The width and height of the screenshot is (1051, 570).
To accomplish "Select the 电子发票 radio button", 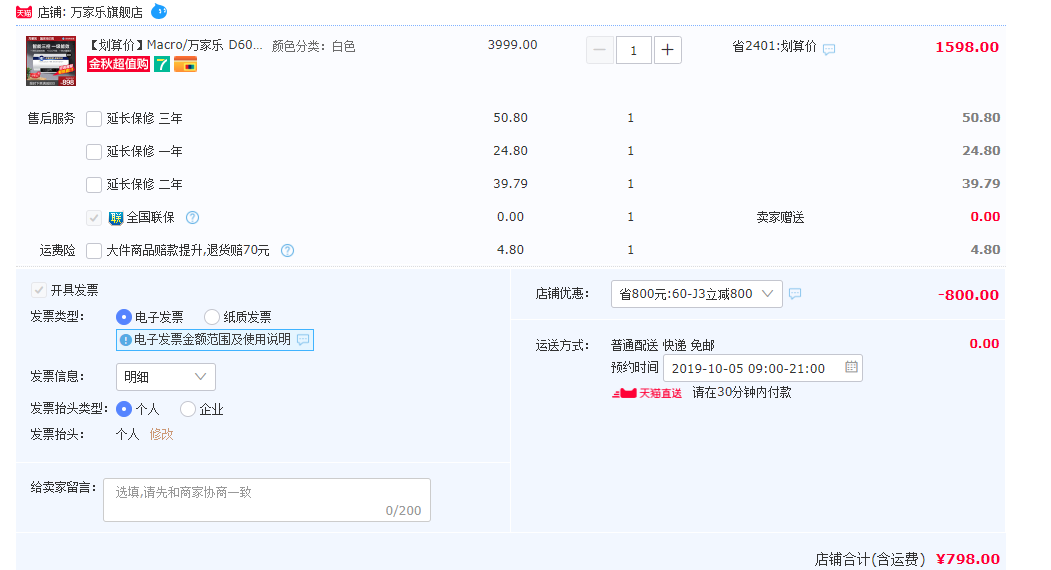I will (x=124, y=317).
